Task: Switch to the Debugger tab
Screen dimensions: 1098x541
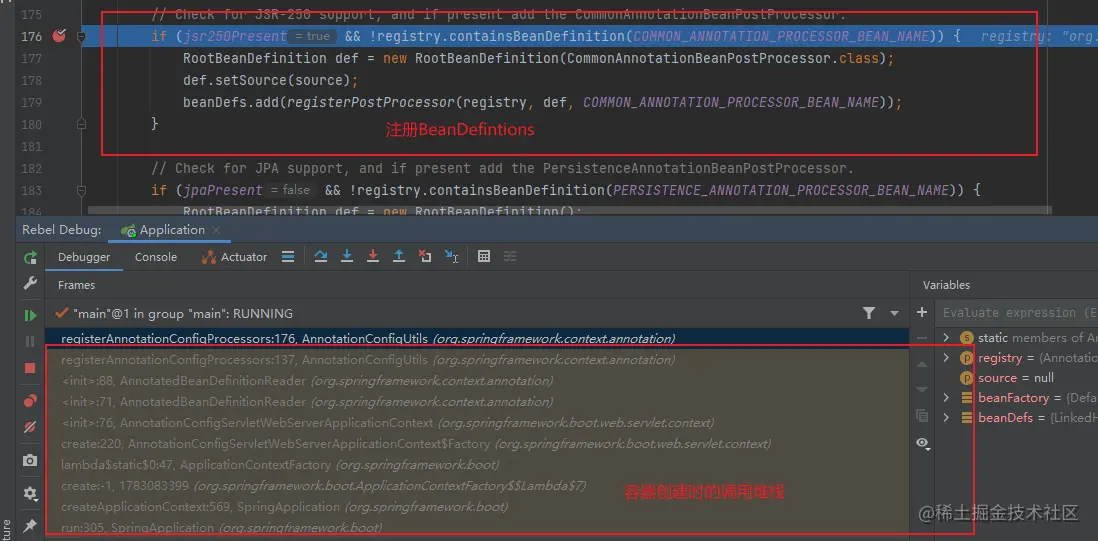Action: pos(84,257)
